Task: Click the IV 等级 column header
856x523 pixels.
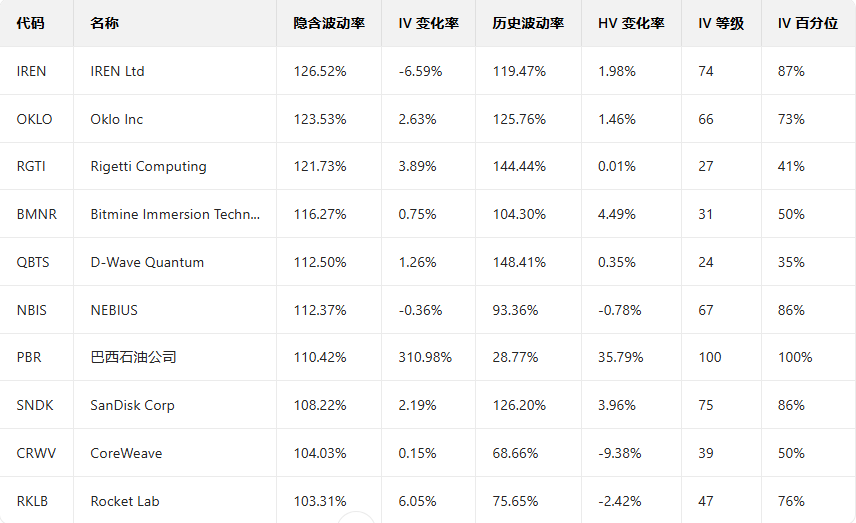Action: click(x=720, y=23)
